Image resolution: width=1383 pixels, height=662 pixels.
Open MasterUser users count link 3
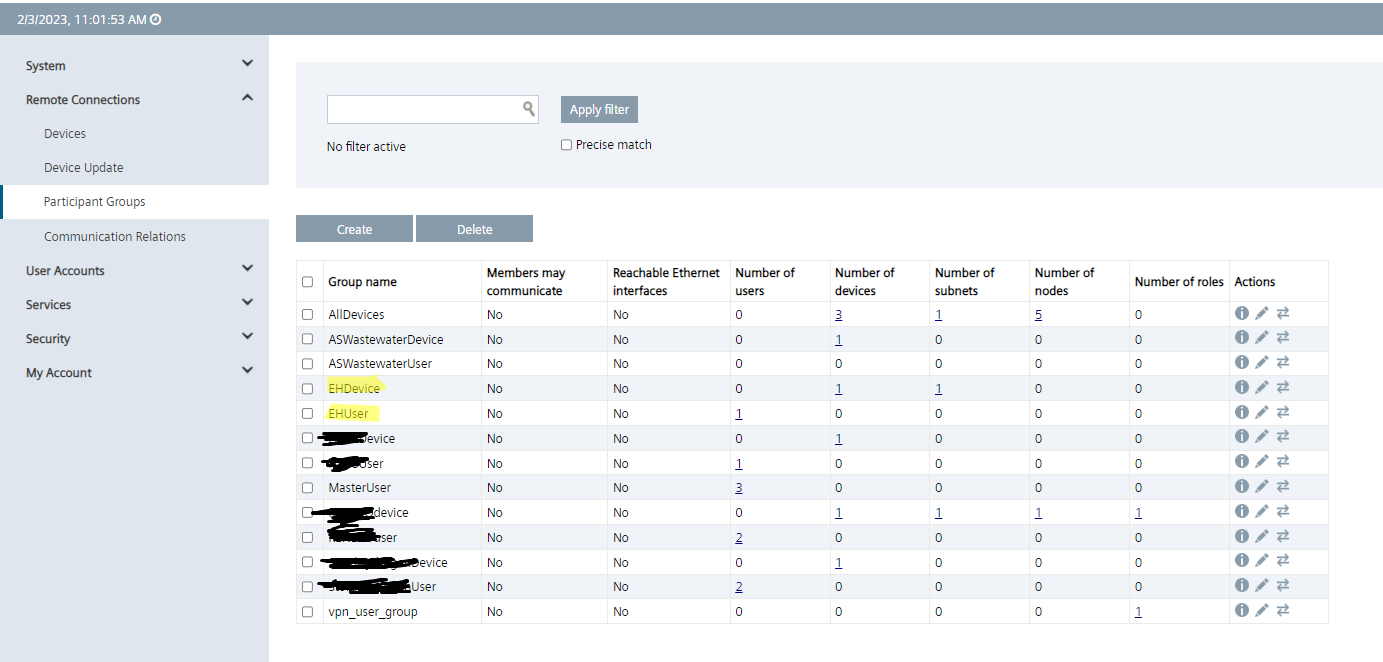point(738,488)
